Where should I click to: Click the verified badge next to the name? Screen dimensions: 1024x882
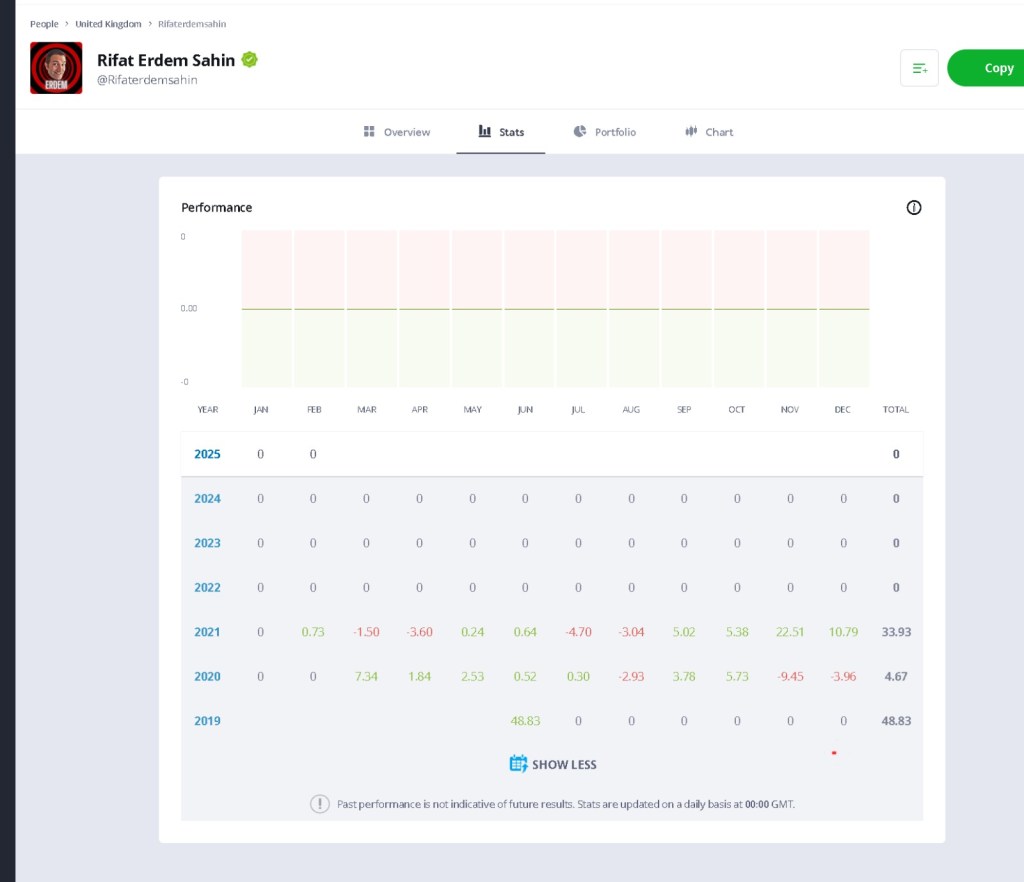click(249, 59)
